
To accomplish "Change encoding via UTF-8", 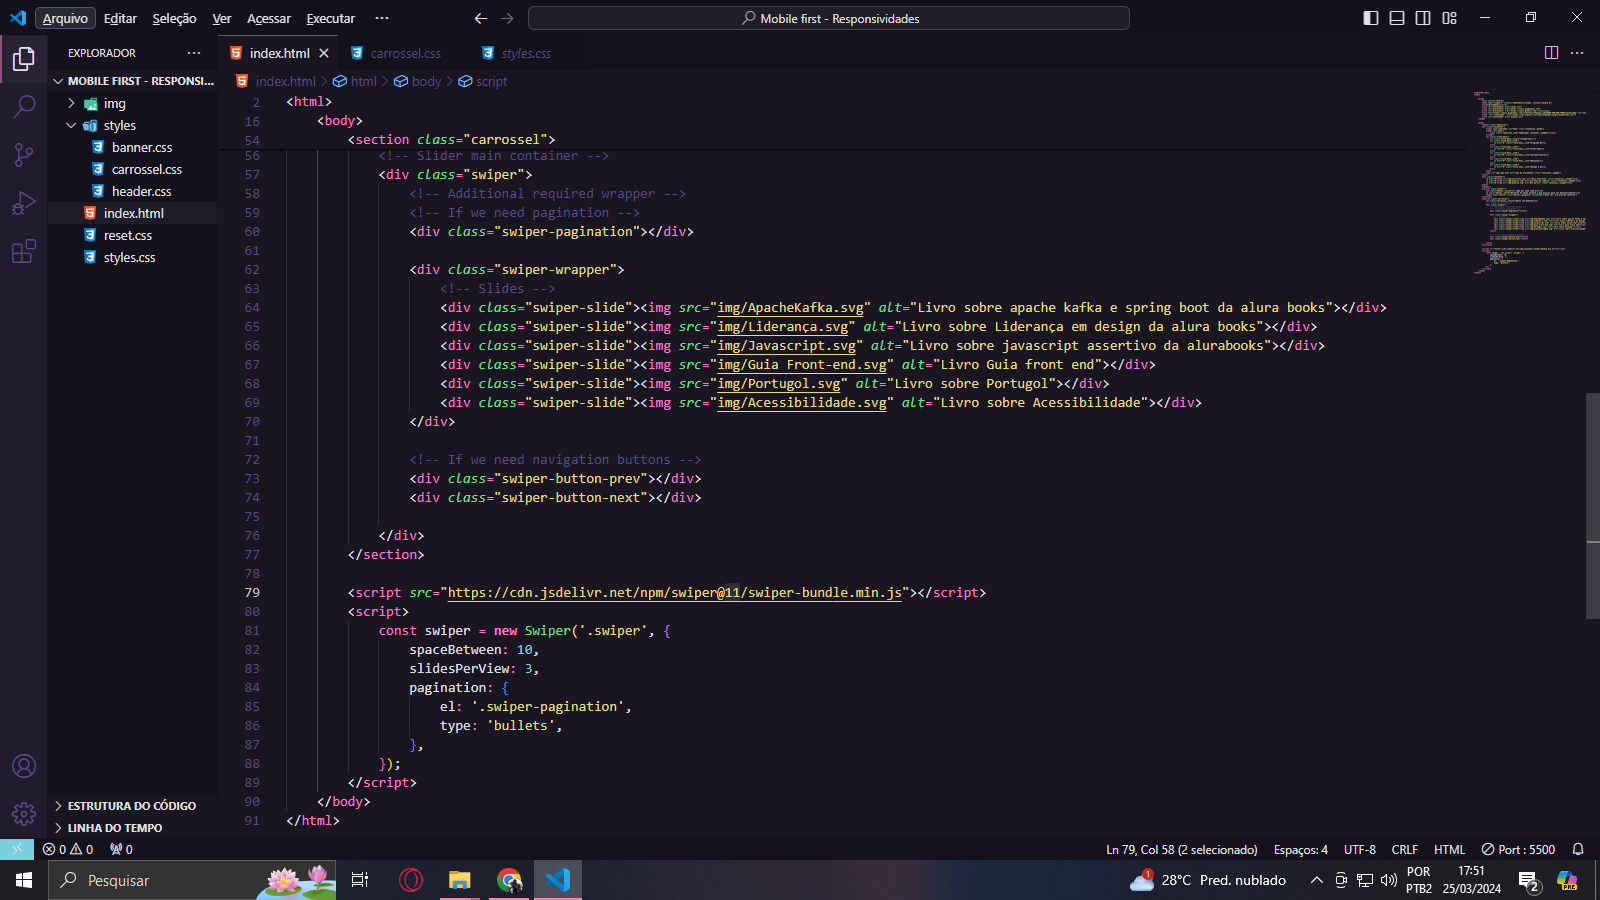I will point(1360,849).
